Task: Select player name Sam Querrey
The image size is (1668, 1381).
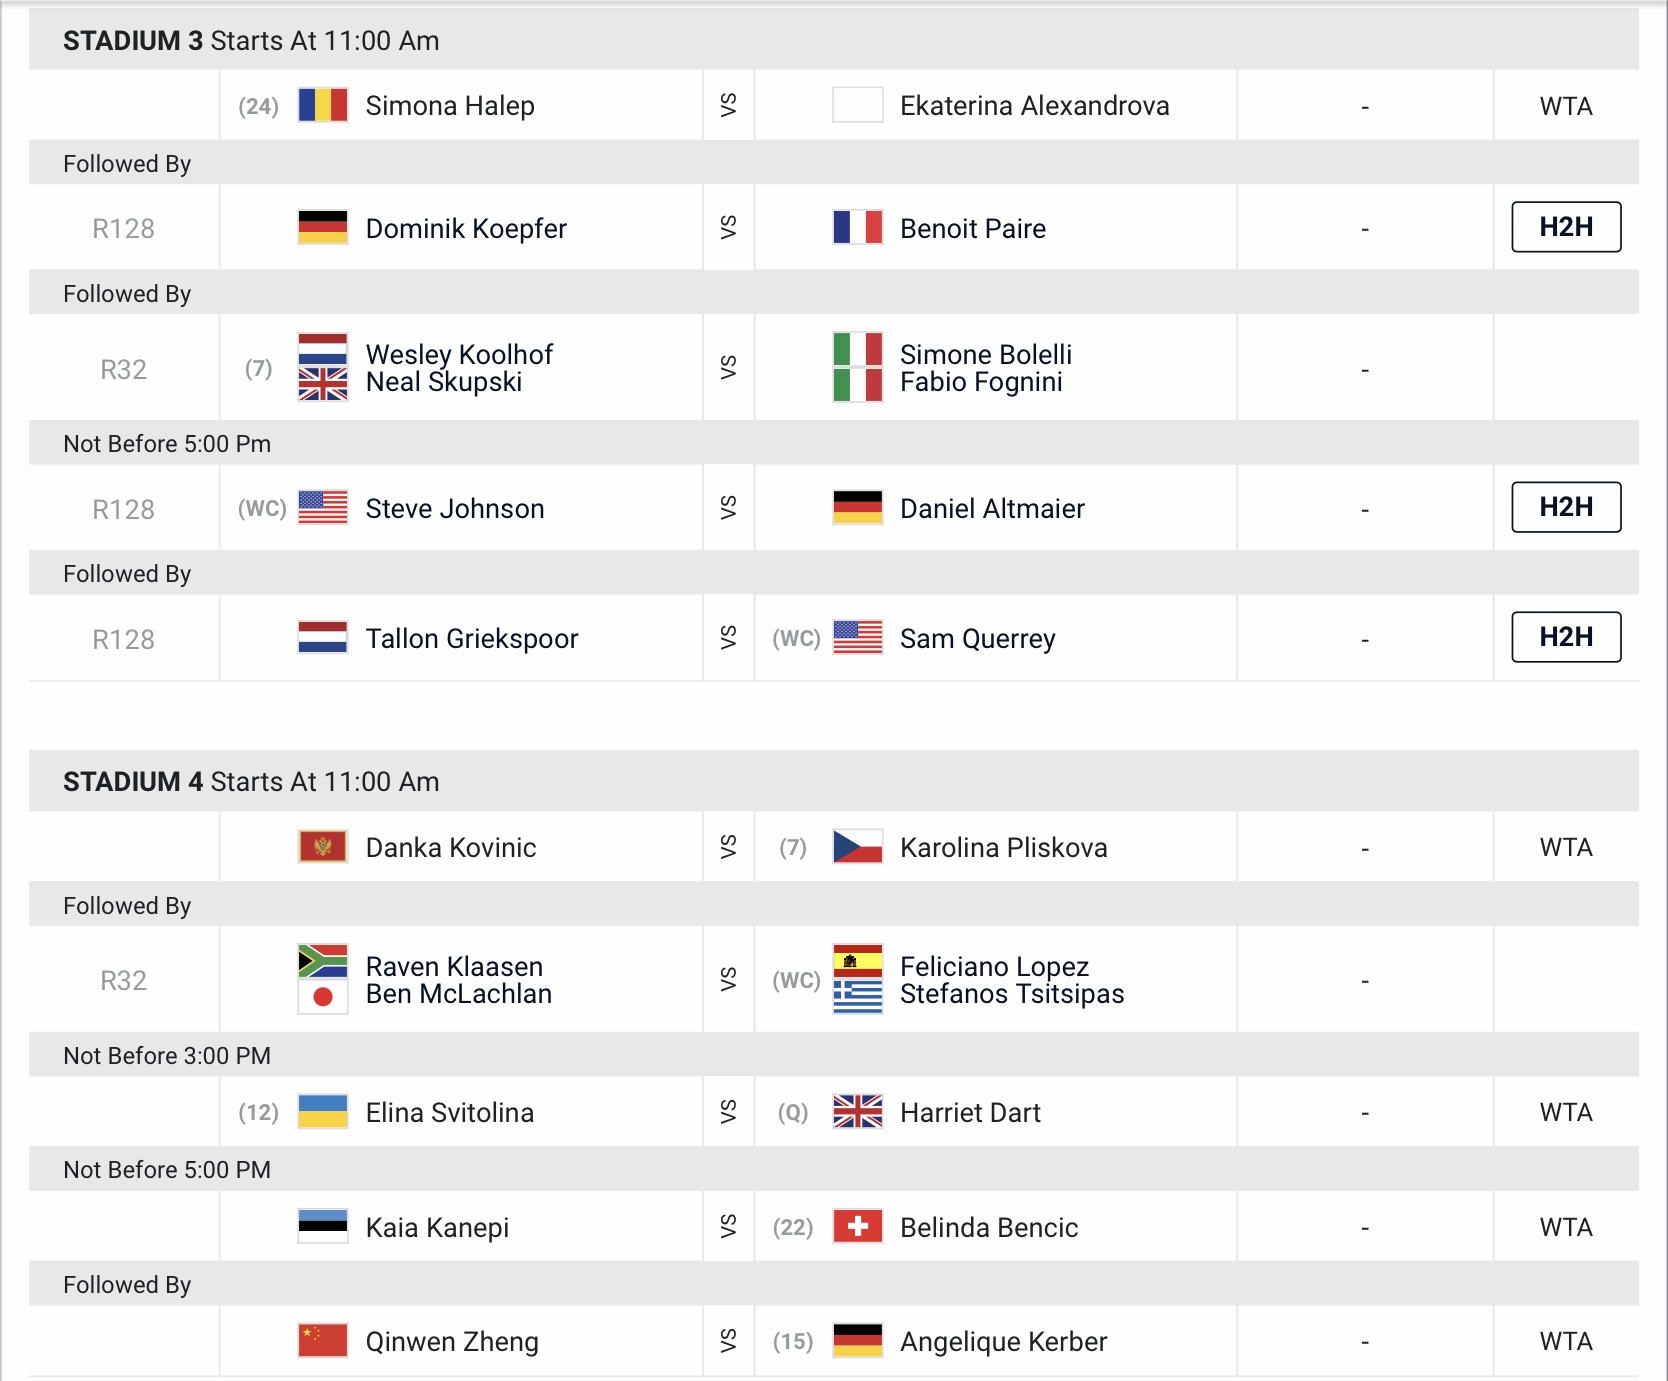Action: (978, 639)
